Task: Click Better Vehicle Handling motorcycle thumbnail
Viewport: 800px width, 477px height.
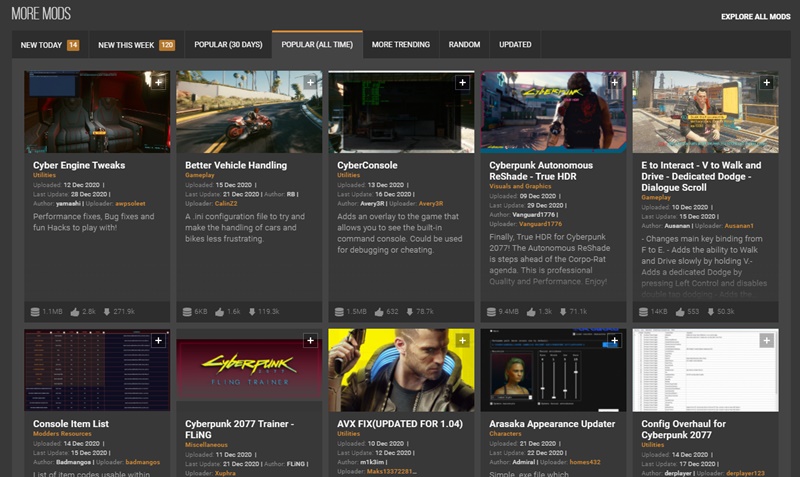Action: [x=249, y=112]
